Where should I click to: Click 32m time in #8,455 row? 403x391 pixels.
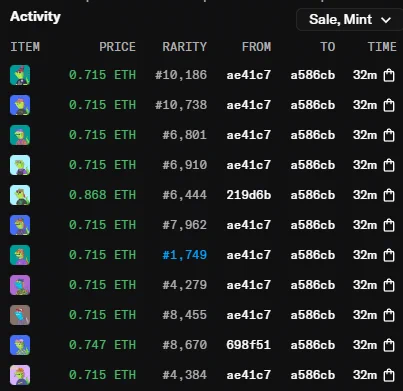tap(365, 315)
